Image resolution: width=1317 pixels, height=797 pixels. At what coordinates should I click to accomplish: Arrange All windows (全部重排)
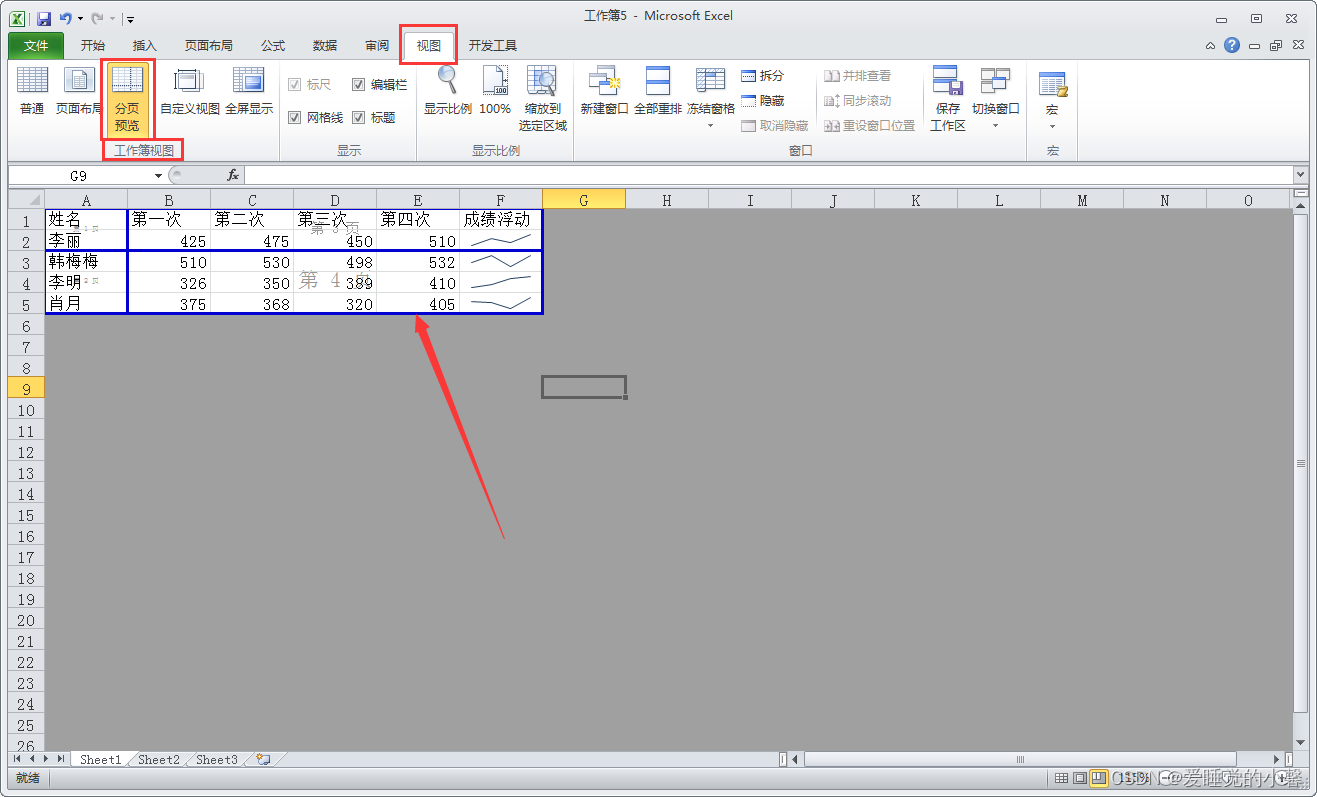coord(657,92)
